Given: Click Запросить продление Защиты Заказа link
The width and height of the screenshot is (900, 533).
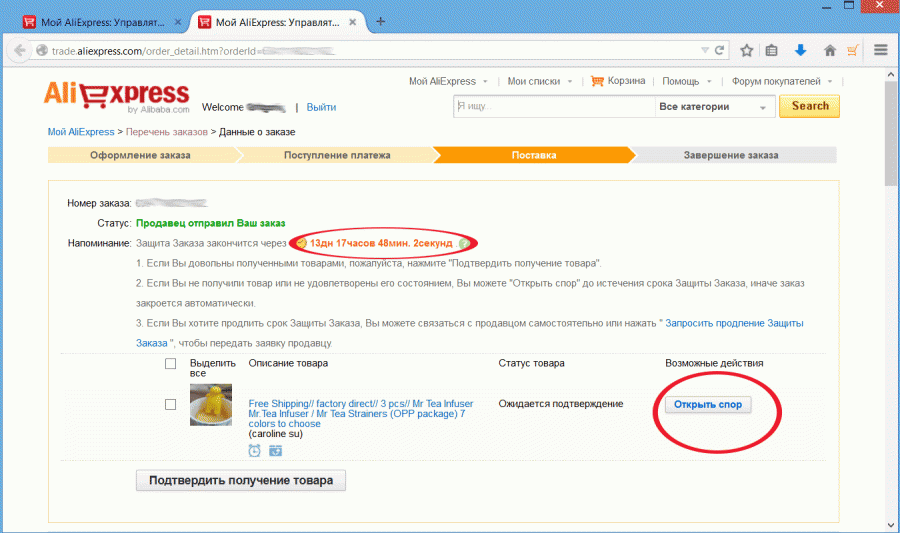Looking at the screenshot, I should coord(734,324).
